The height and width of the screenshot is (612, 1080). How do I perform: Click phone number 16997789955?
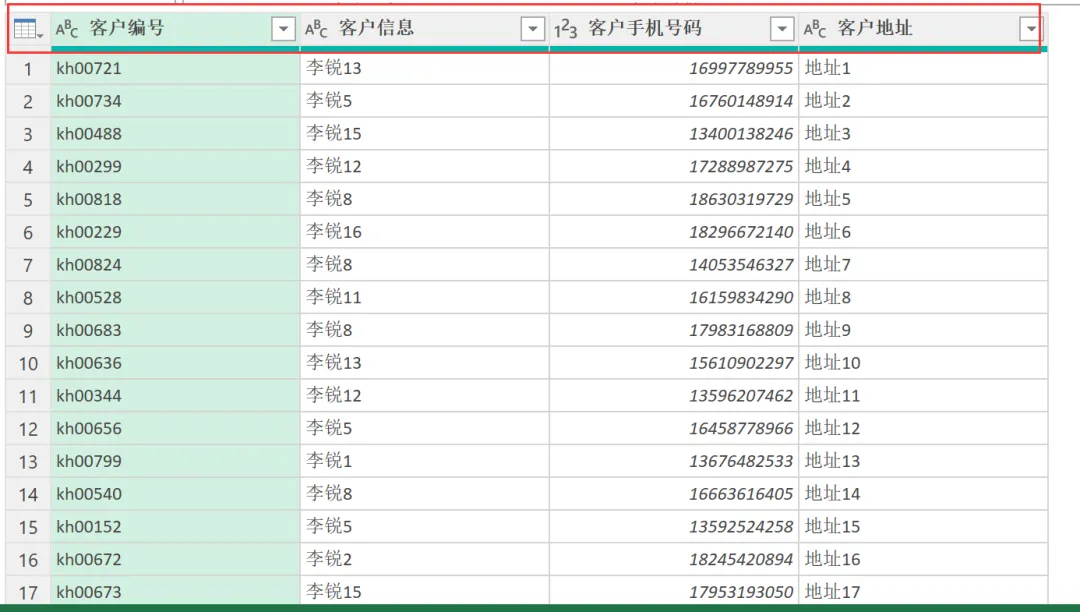point(741,68)
